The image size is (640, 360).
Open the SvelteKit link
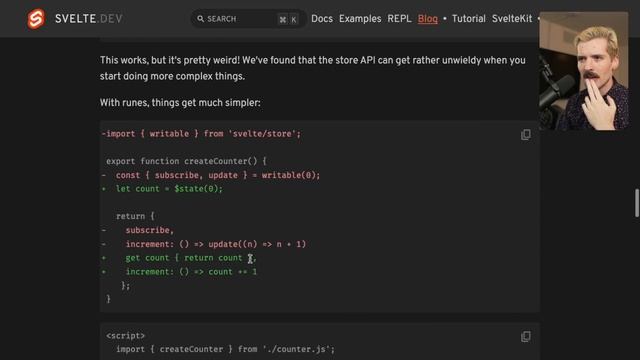coord(512,19)
